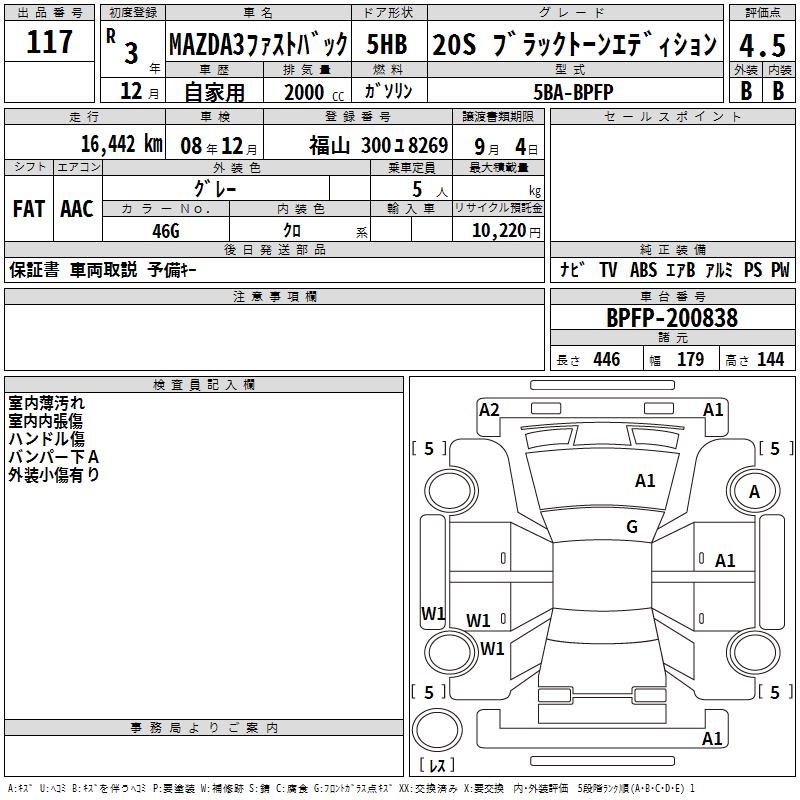
Task: Click the interior grade B under 内装
Action: pyautogui.click(x=779, y=91)
